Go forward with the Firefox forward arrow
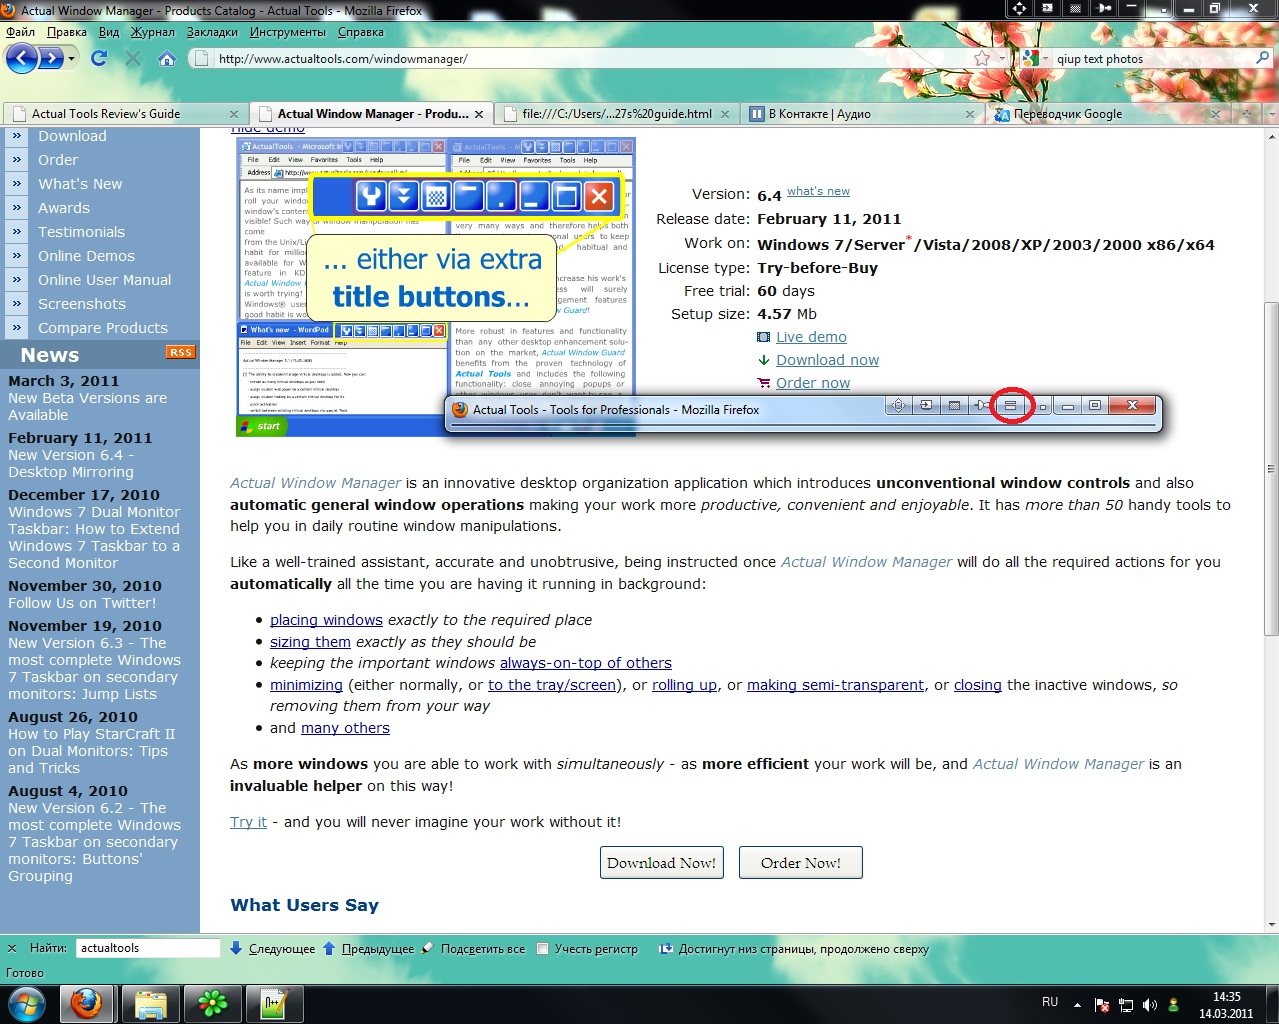Image resolution: width=1279 pixels, height=1024 pixels. [x=49, y=58]
